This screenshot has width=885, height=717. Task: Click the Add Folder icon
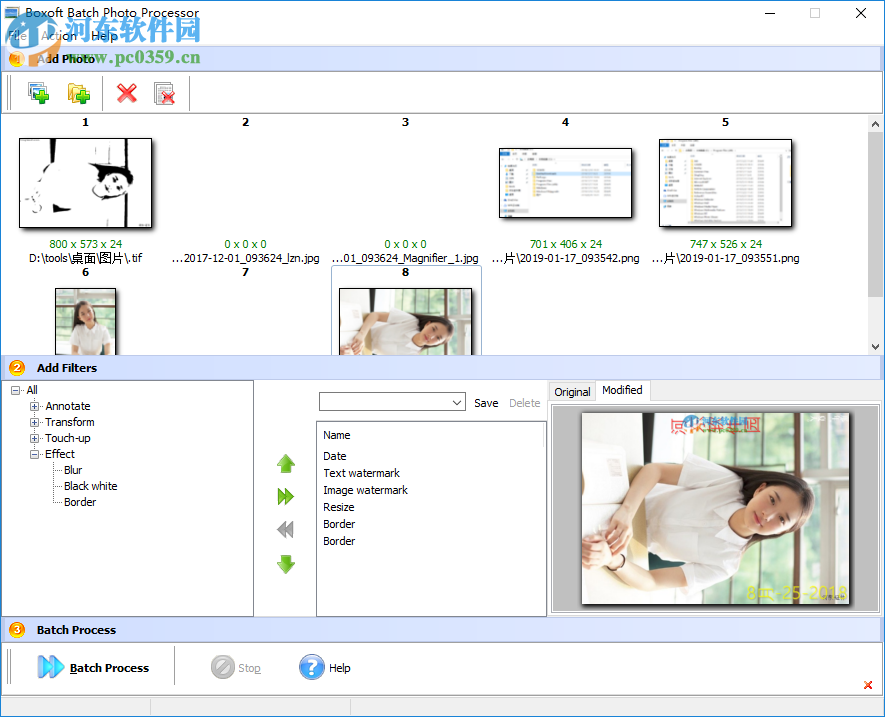click(79, 92)
